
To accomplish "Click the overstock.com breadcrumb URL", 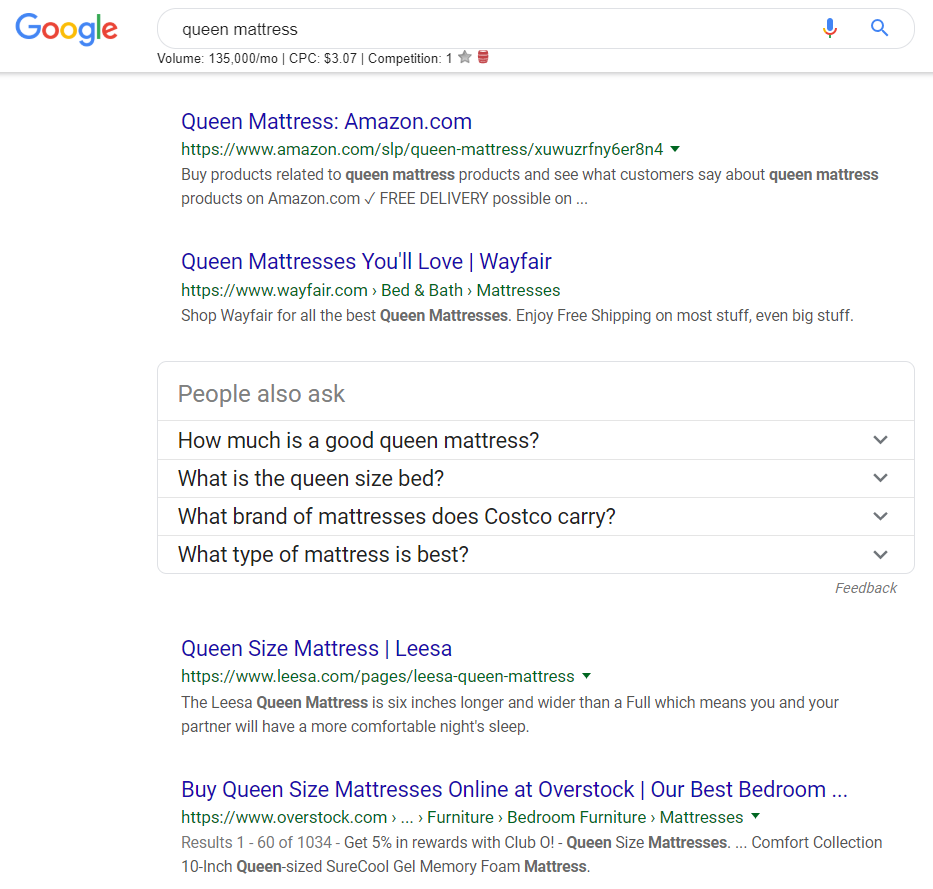I will 462,817.
